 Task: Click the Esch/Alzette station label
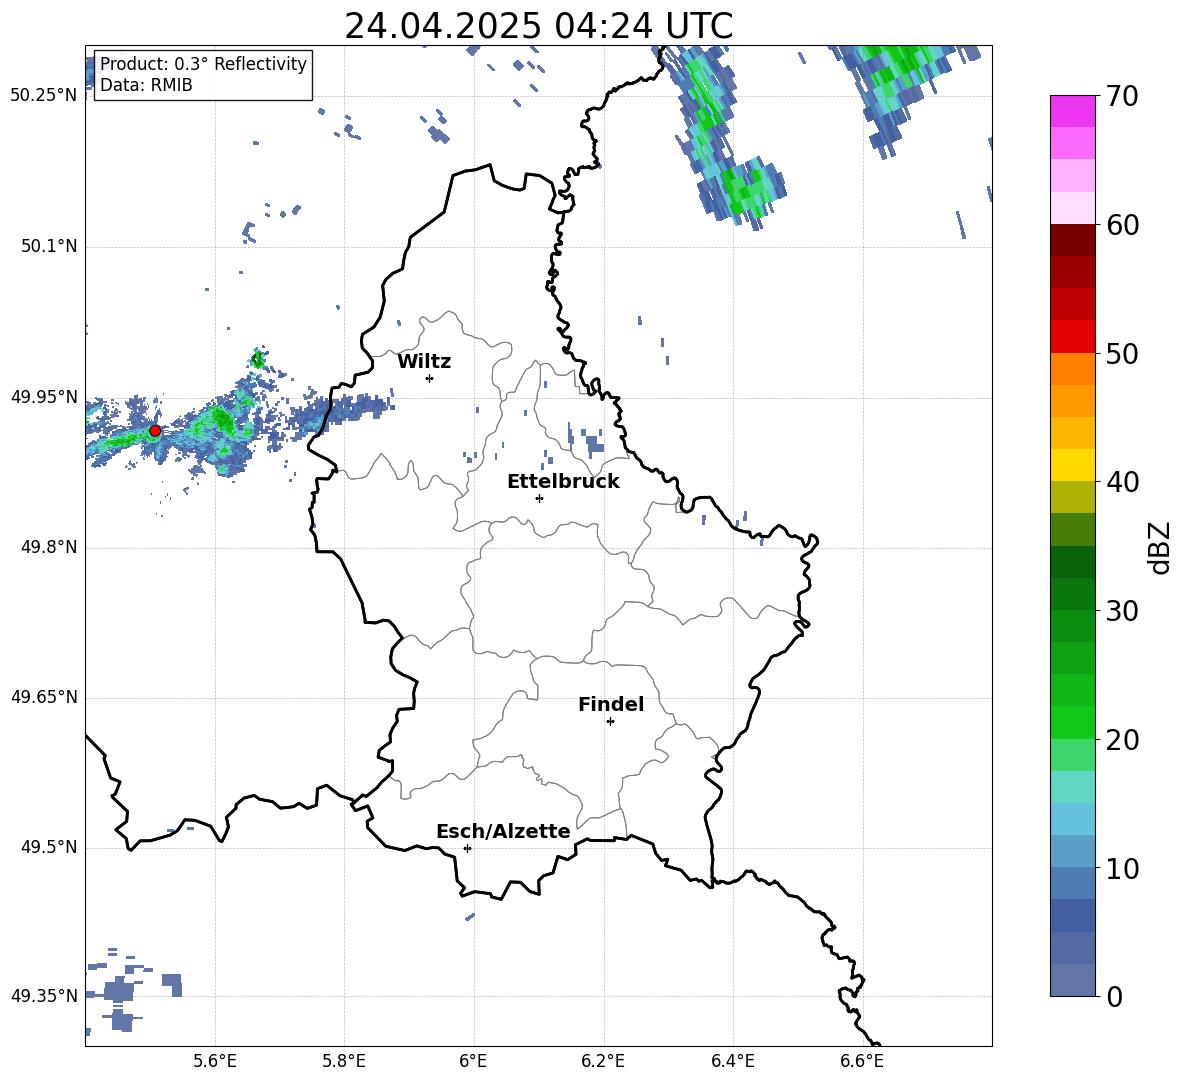pyautogui.click(x=503, y=831)
